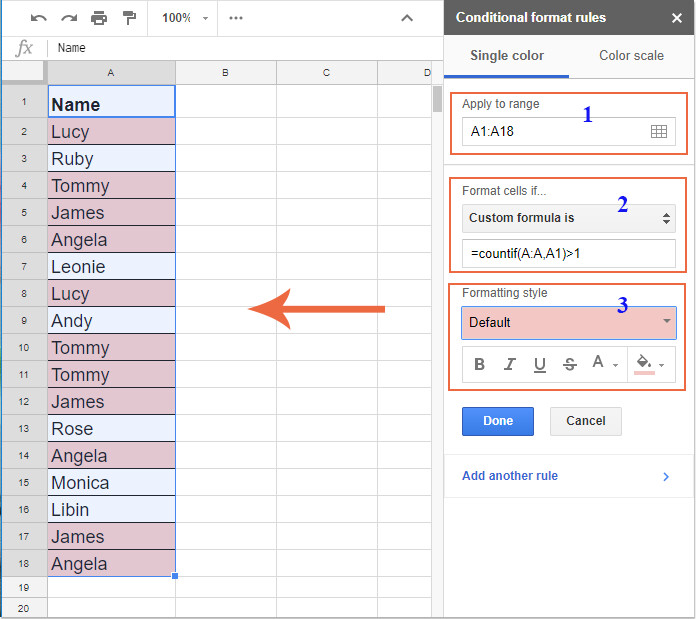Image resolution: width=696 pixels, height=619 pixels.
Task: Open the text color picker
Action: pyautogui.click(x=603, y=364)
